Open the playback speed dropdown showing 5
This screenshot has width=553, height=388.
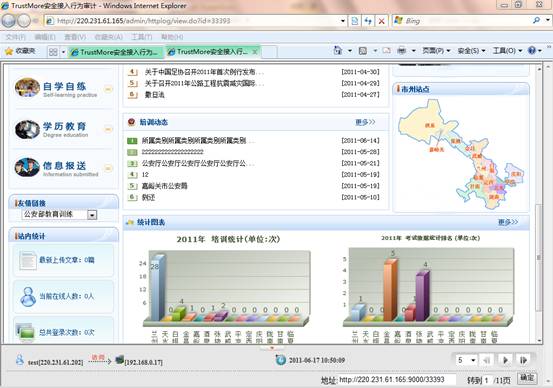pyautogui.click(x=467, y=360)
